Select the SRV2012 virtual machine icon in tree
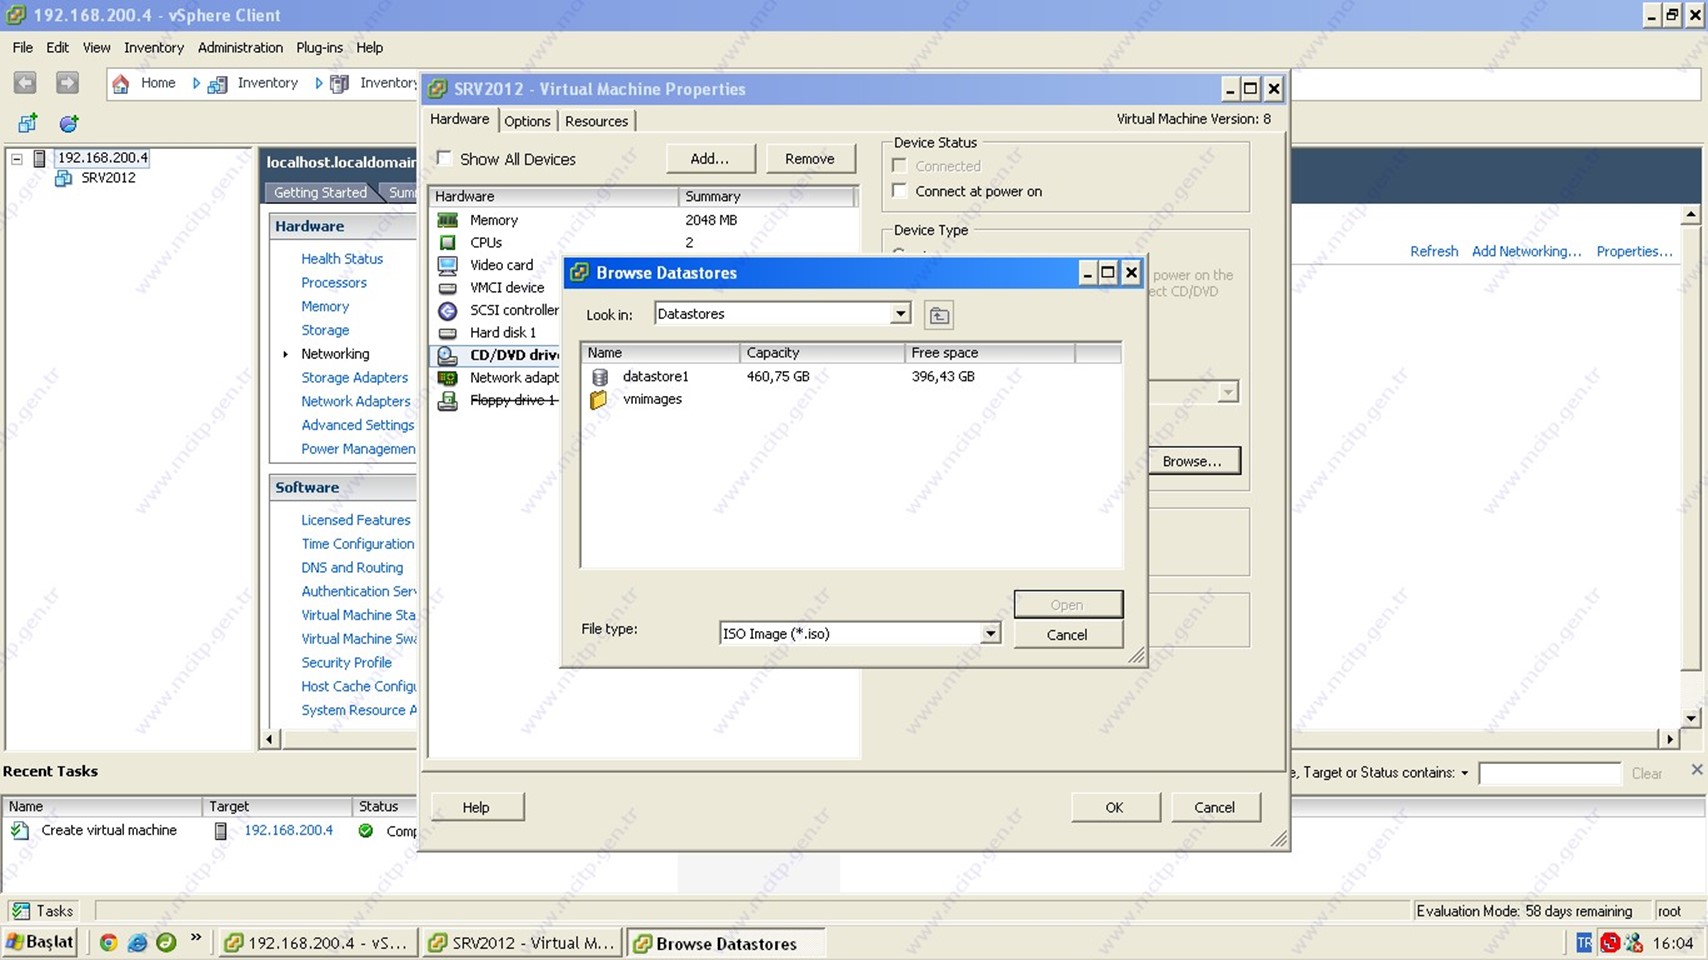This screenshot has height=960, width=1708. click(x=63, y=178)
